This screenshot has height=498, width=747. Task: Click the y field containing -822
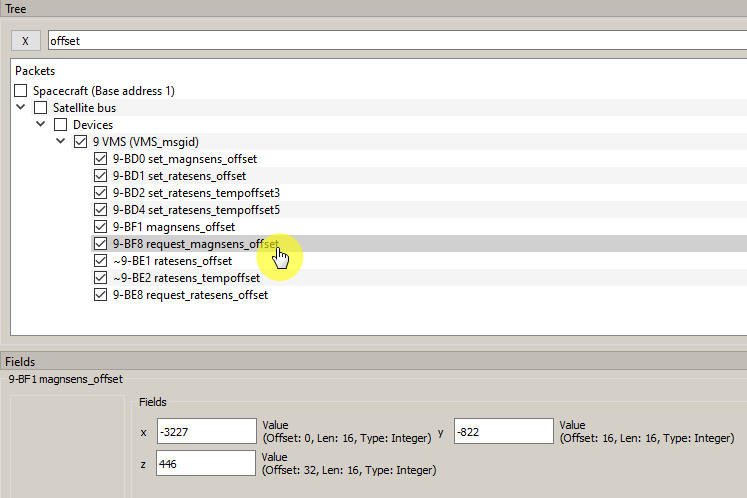[503, 431]
